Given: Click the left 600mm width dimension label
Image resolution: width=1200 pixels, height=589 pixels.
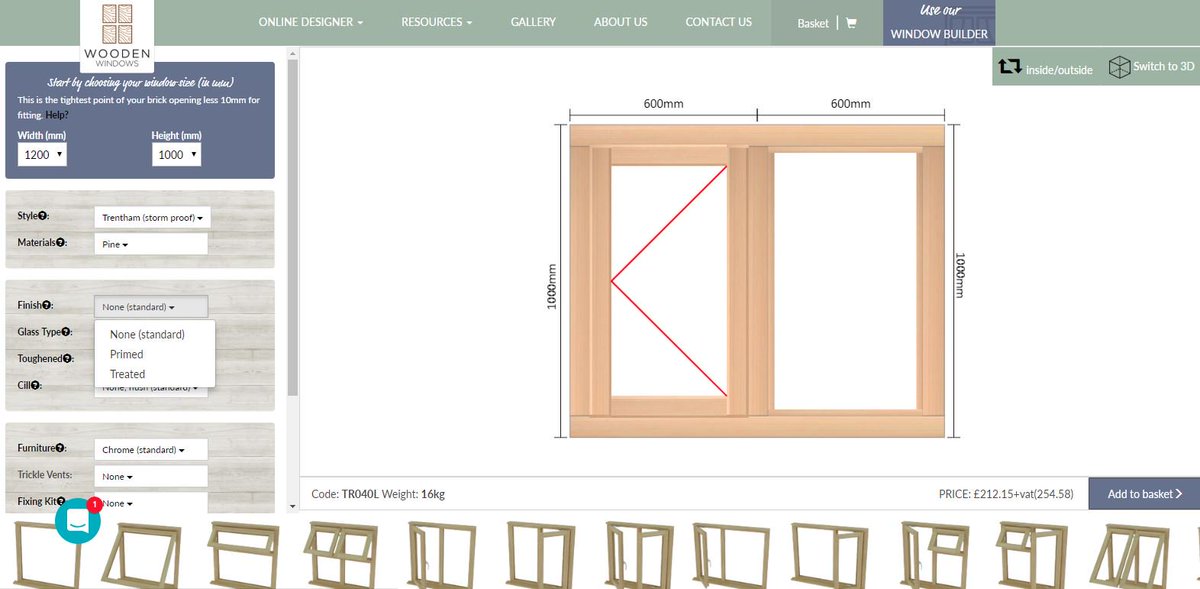Looking at the screenshot, I should coord(664,104).
